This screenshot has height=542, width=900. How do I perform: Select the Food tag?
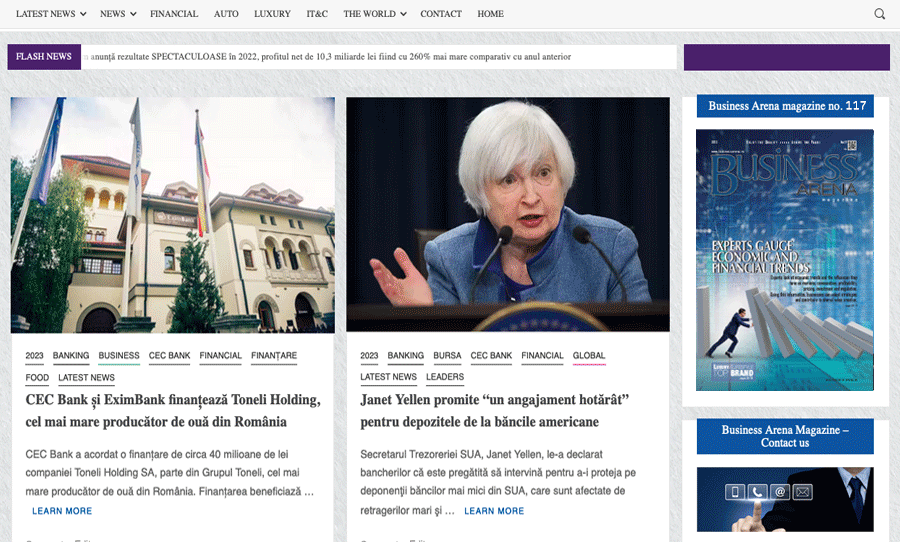[x=37, y=378]
